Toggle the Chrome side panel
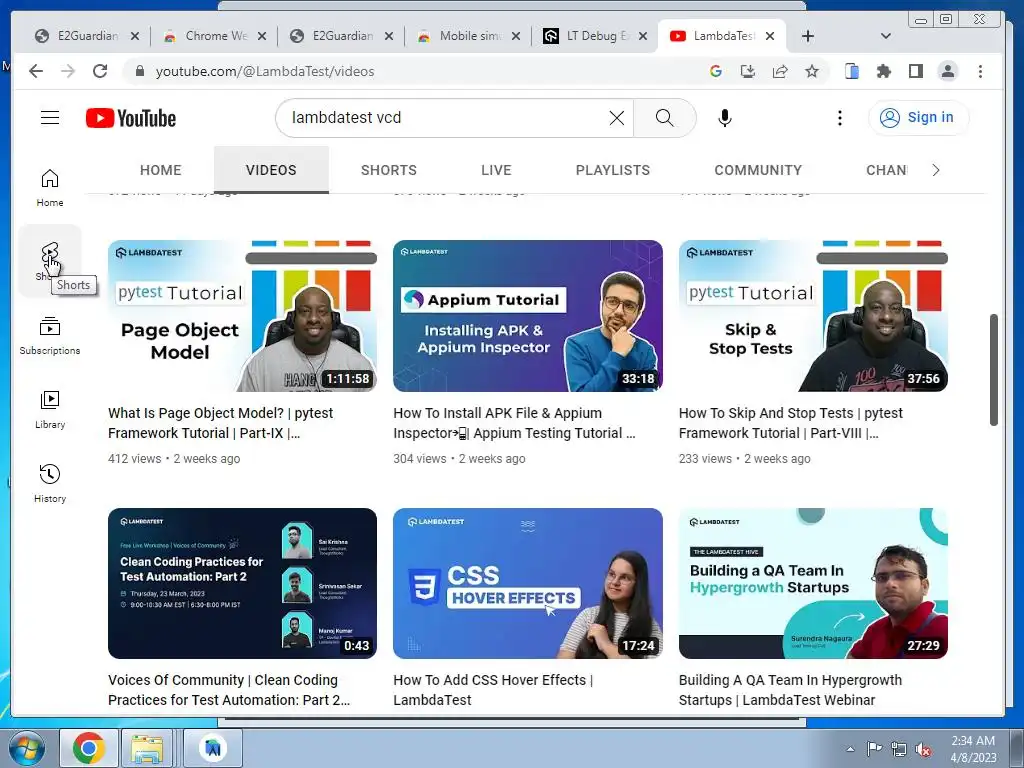 [x=916, y=71]
